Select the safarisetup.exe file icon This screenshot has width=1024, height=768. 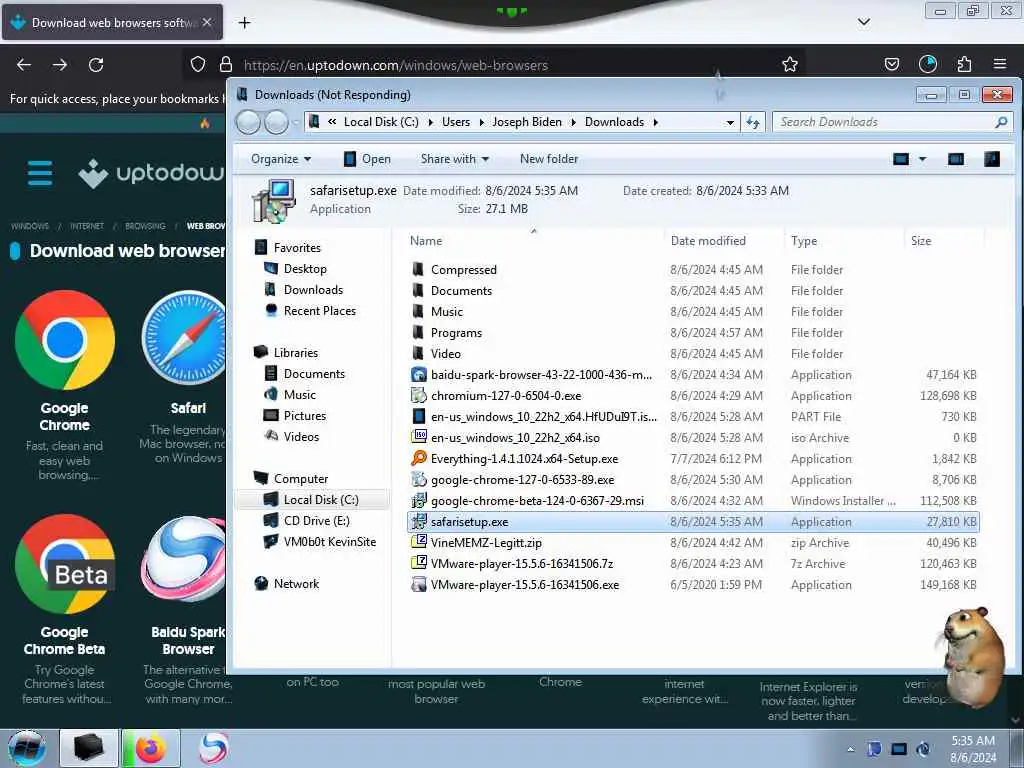click(x=419, y=521)
